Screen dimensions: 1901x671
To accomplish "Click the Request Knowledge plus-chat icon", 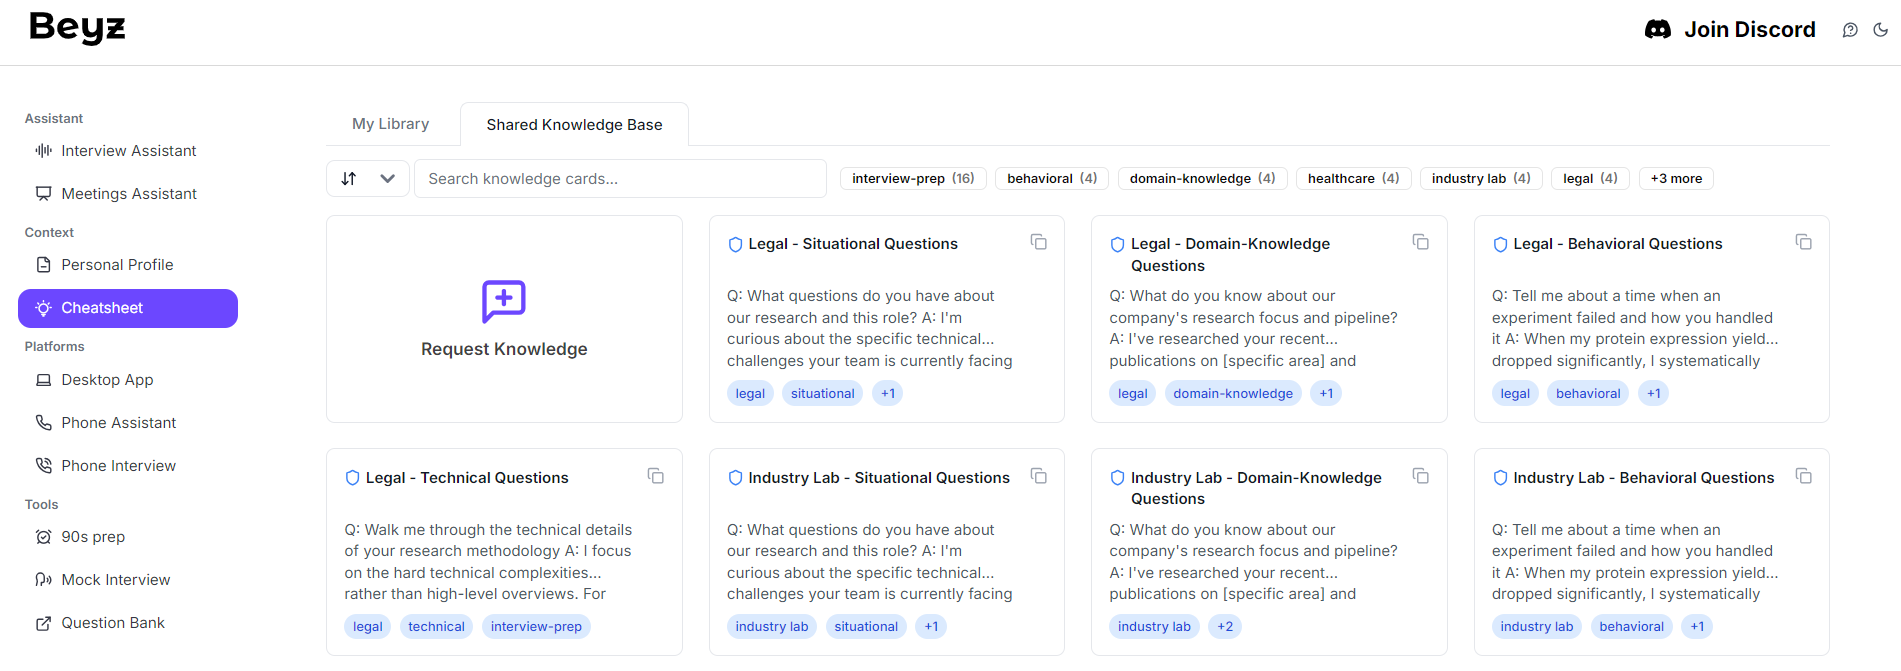I will (x=504, y=301).
